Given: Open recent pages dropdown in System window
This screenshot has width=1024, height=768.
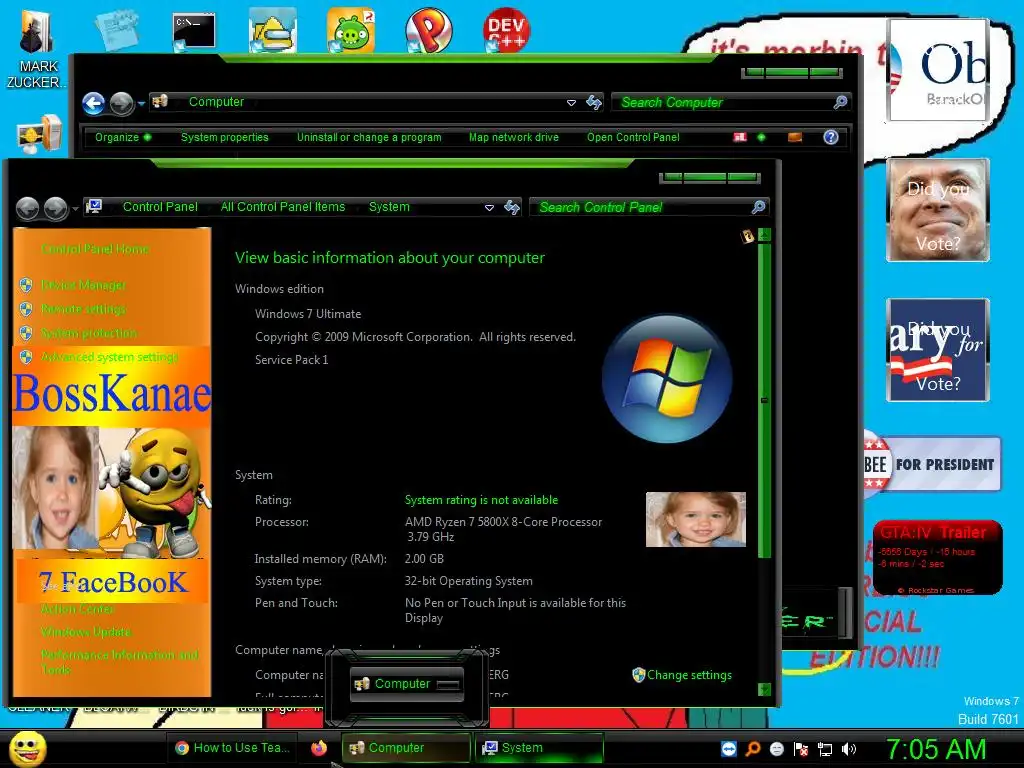Looking at the screenshot, I should (75, 209).
